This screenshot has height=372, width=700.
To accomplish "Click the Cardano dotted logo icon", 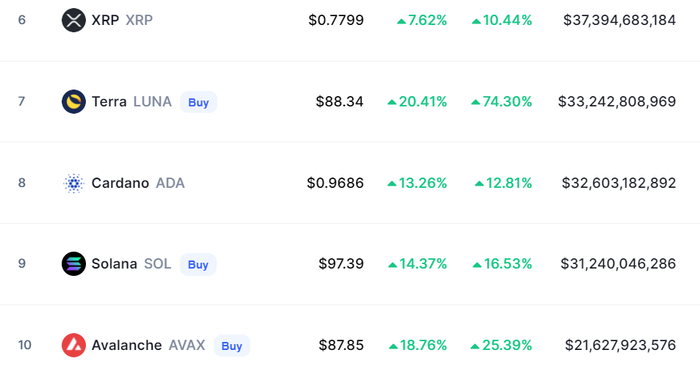I will (74, 183).
